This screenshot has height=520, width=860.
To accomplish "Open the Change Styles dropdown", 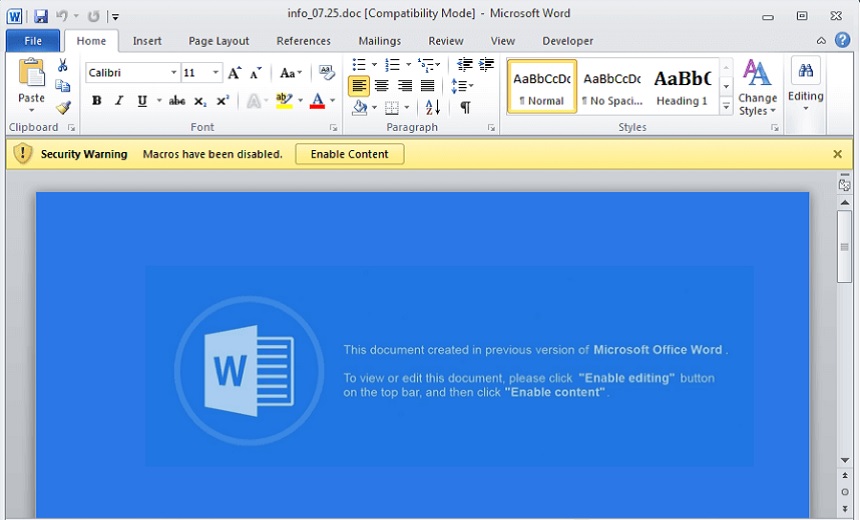I will pos(757,88).
